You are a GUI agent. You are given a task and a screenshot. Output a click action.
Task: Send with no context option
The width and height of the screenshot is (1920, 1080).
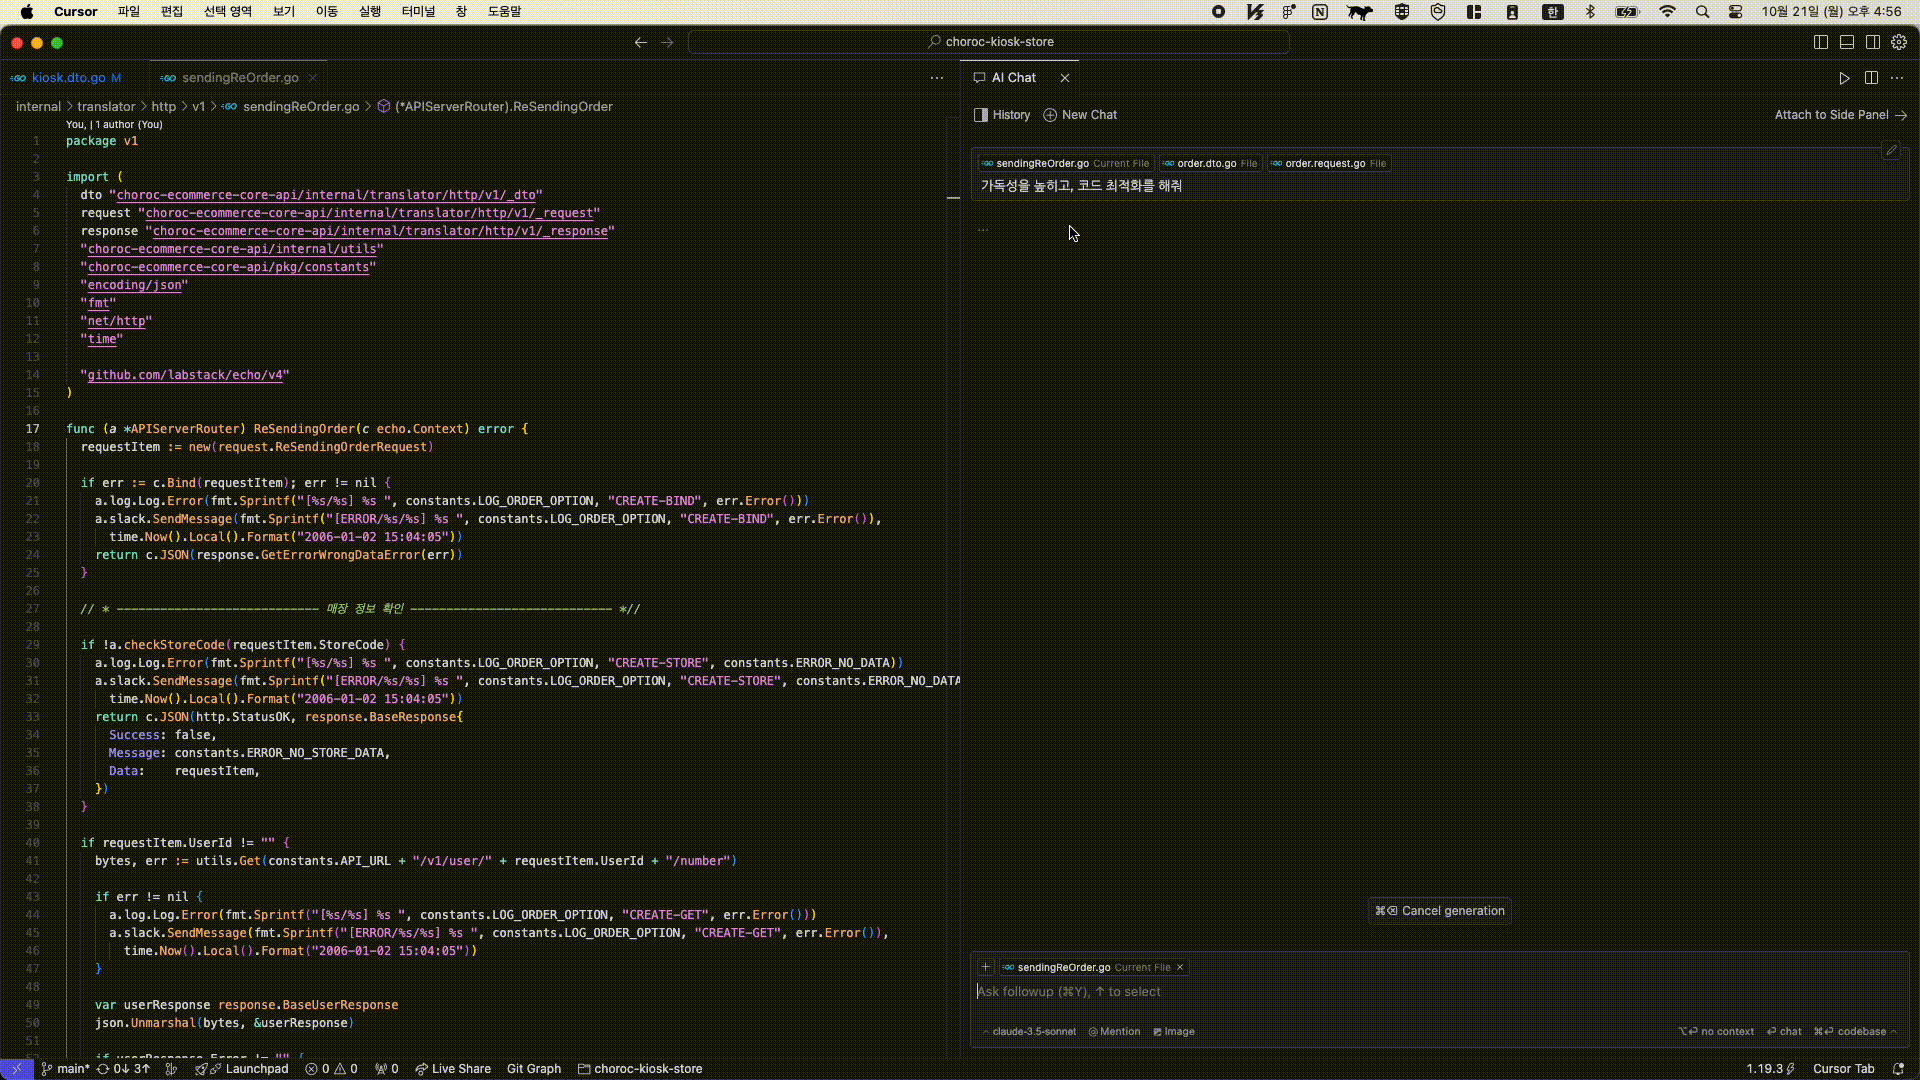[1716, 1032]
